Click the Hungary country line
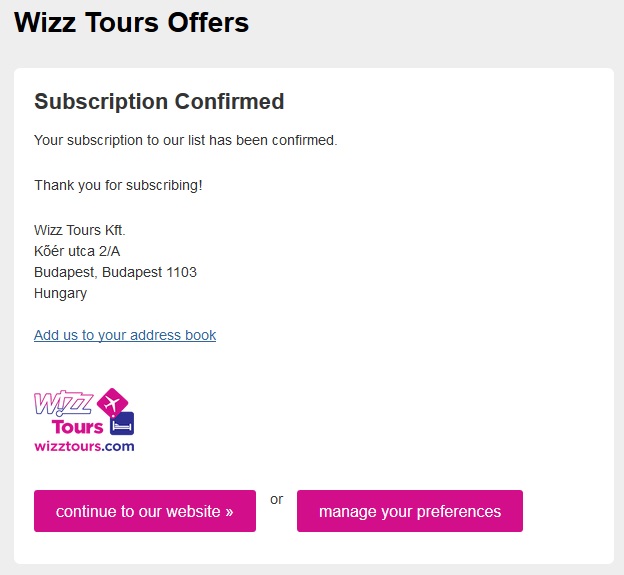The image size is (624, 575). [x=60, y=293]
